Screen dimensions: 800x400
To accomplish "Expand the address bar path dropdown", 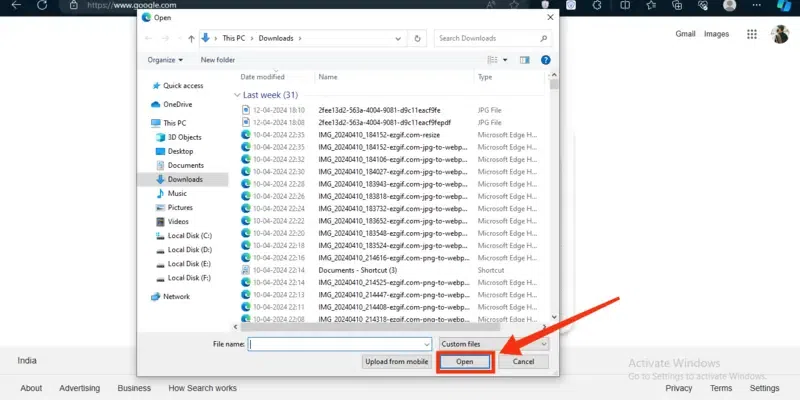I will 398,38.
